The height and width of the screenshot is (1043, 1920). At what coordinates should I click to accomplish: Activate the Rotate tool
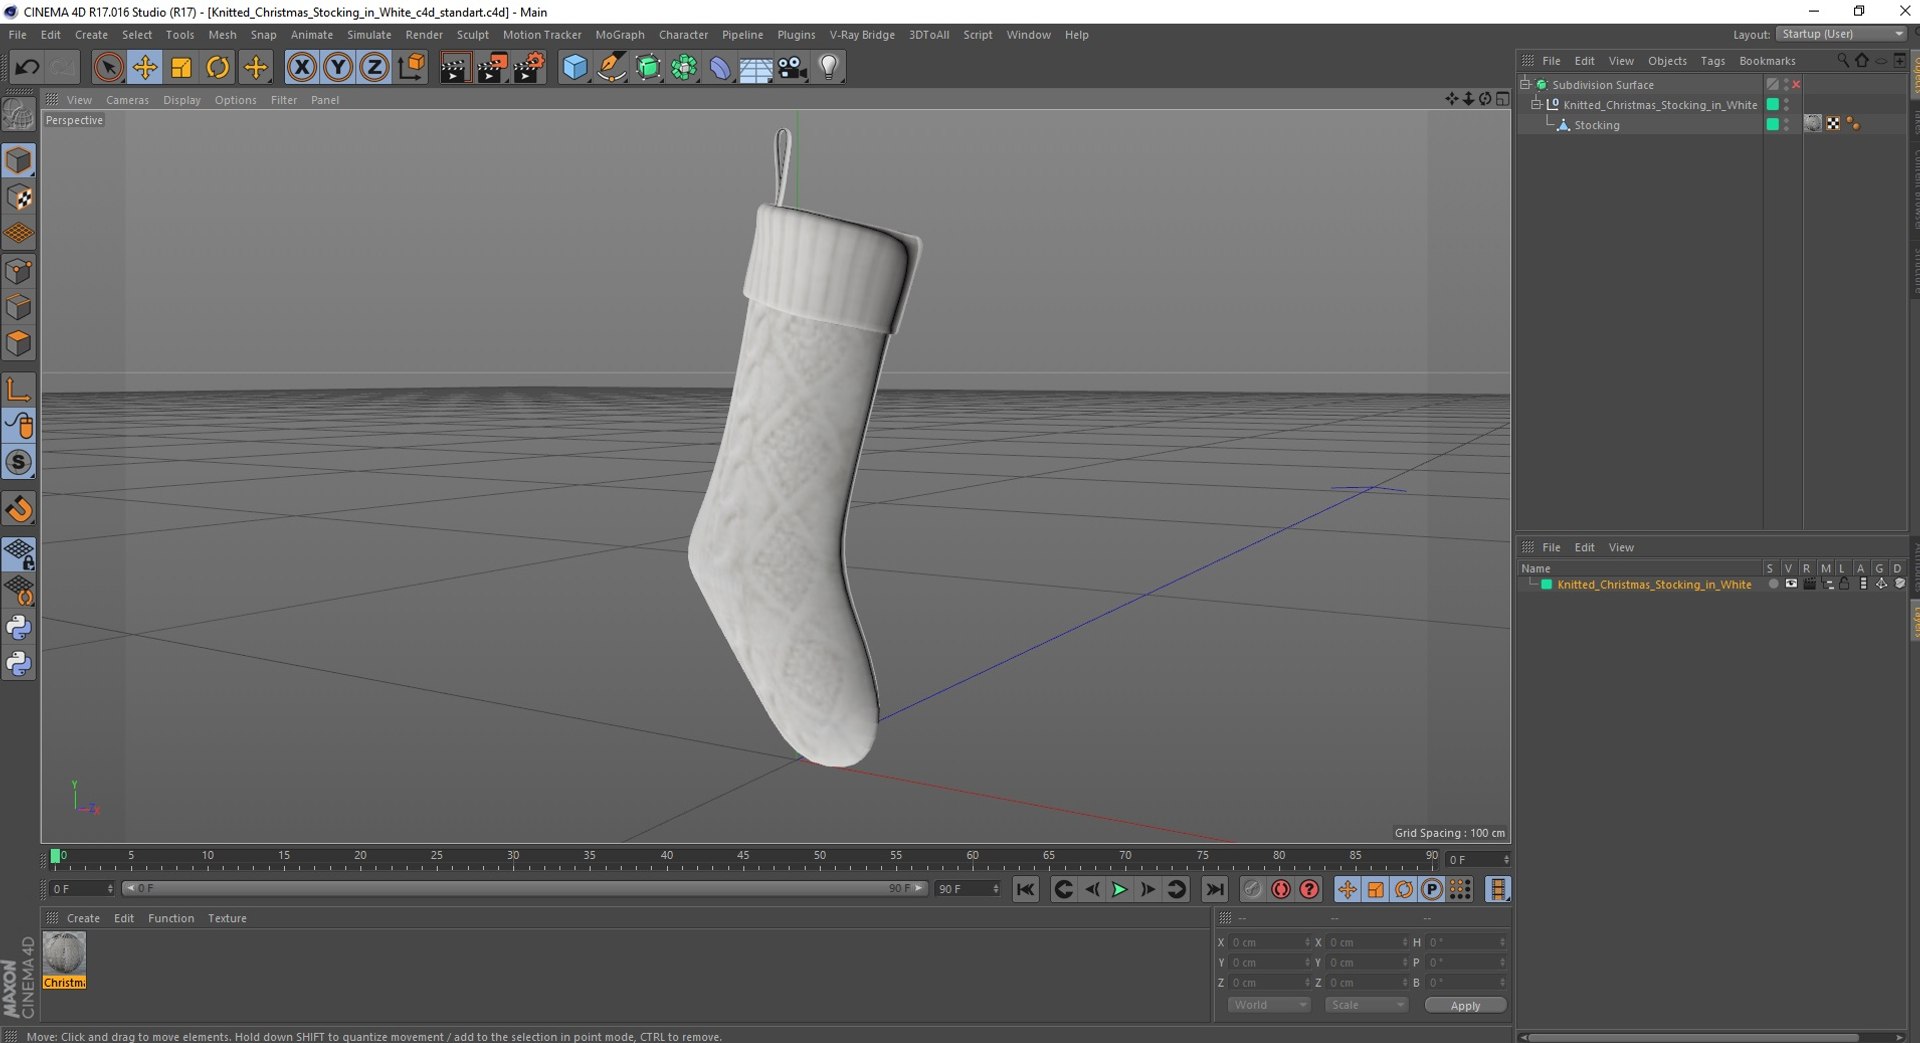tap(218, 68)
